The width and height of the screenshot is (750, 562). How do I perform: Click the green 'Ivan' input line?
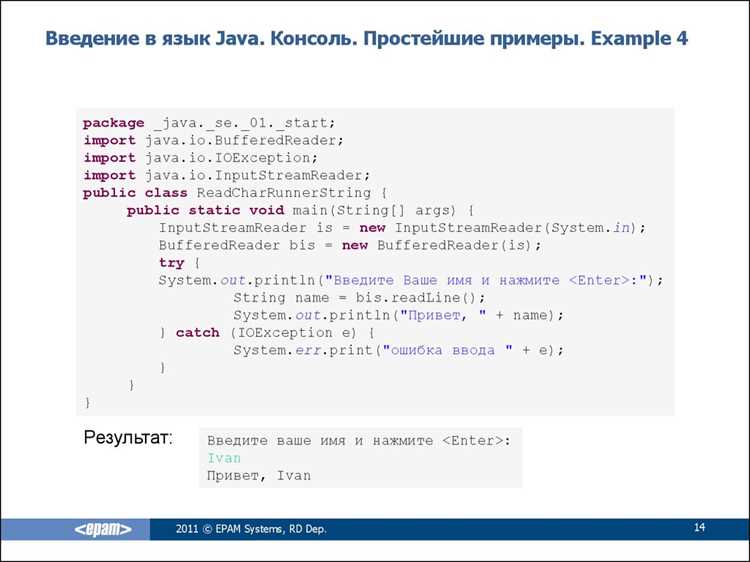(x=224, y=458)
